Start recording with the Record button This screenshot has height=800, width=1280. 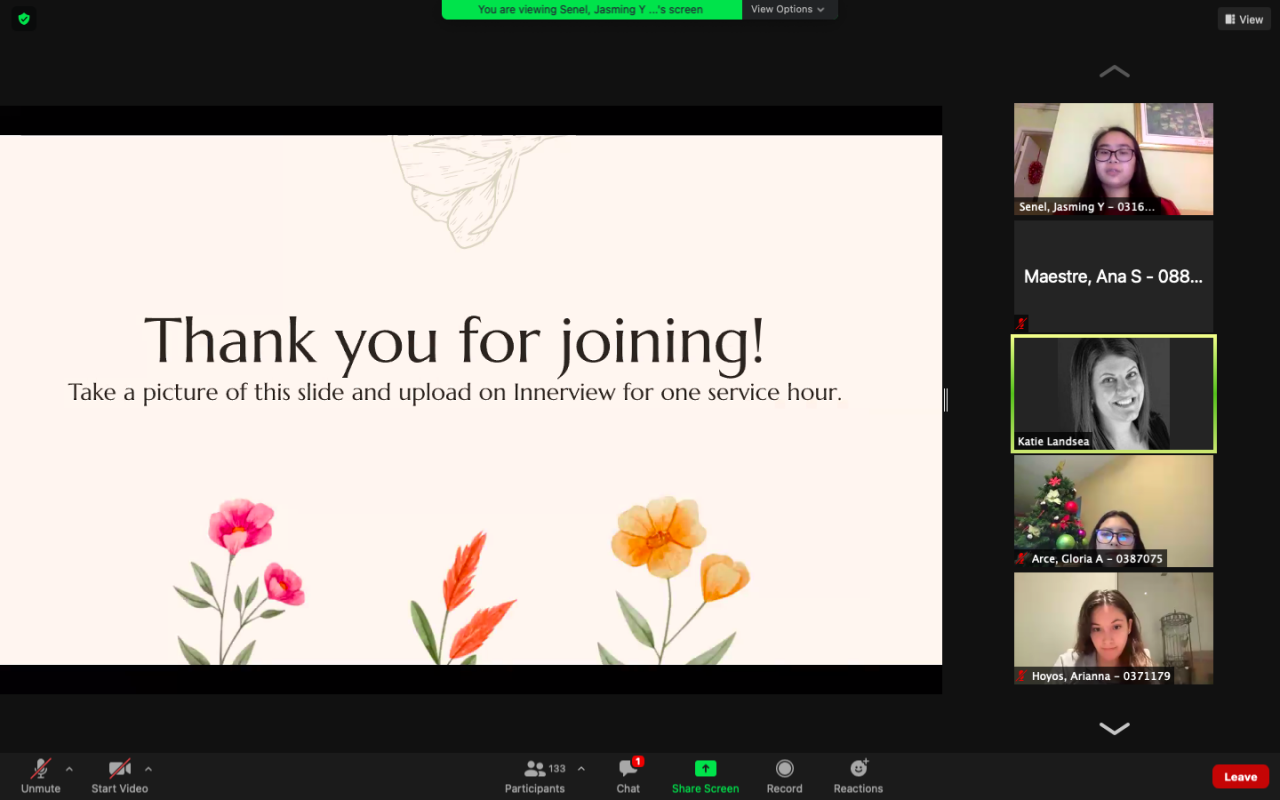point(785,775)
